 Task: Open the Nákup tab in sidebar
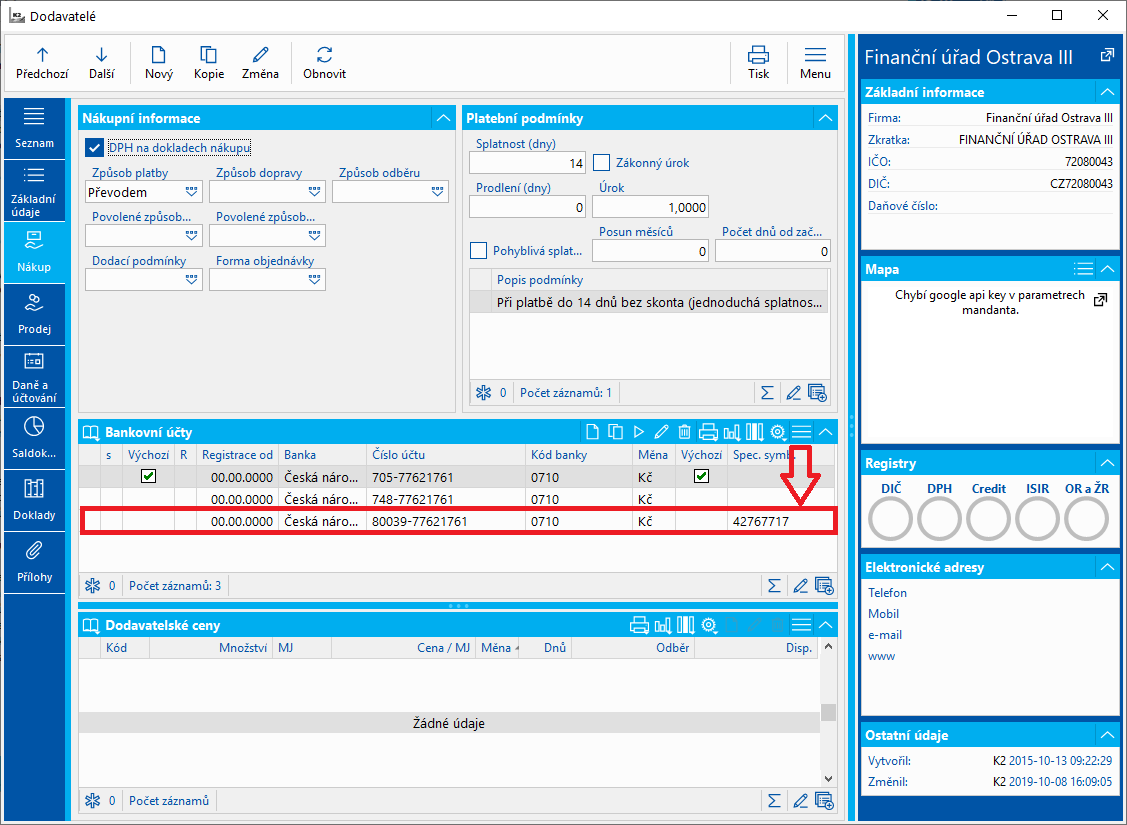click(34, 252)
